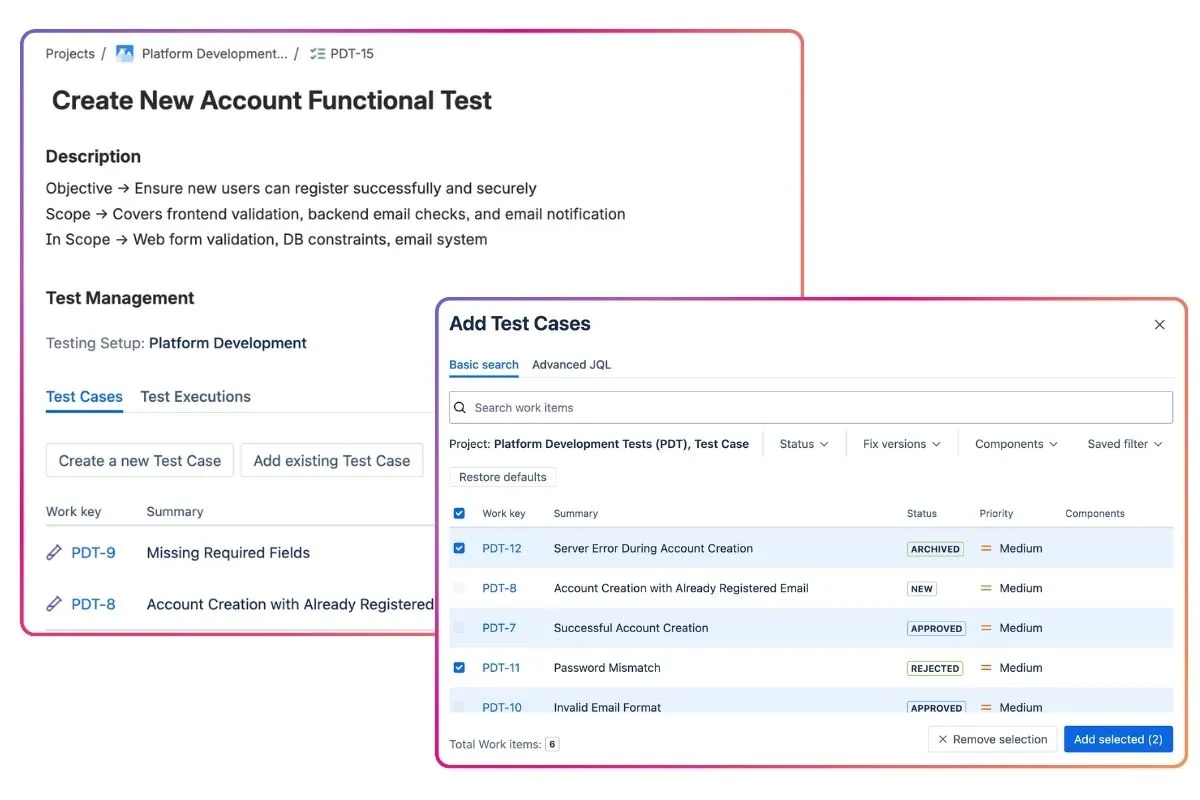
Task: Close the Add Test Cases dialog
Action: point(1160,325)
